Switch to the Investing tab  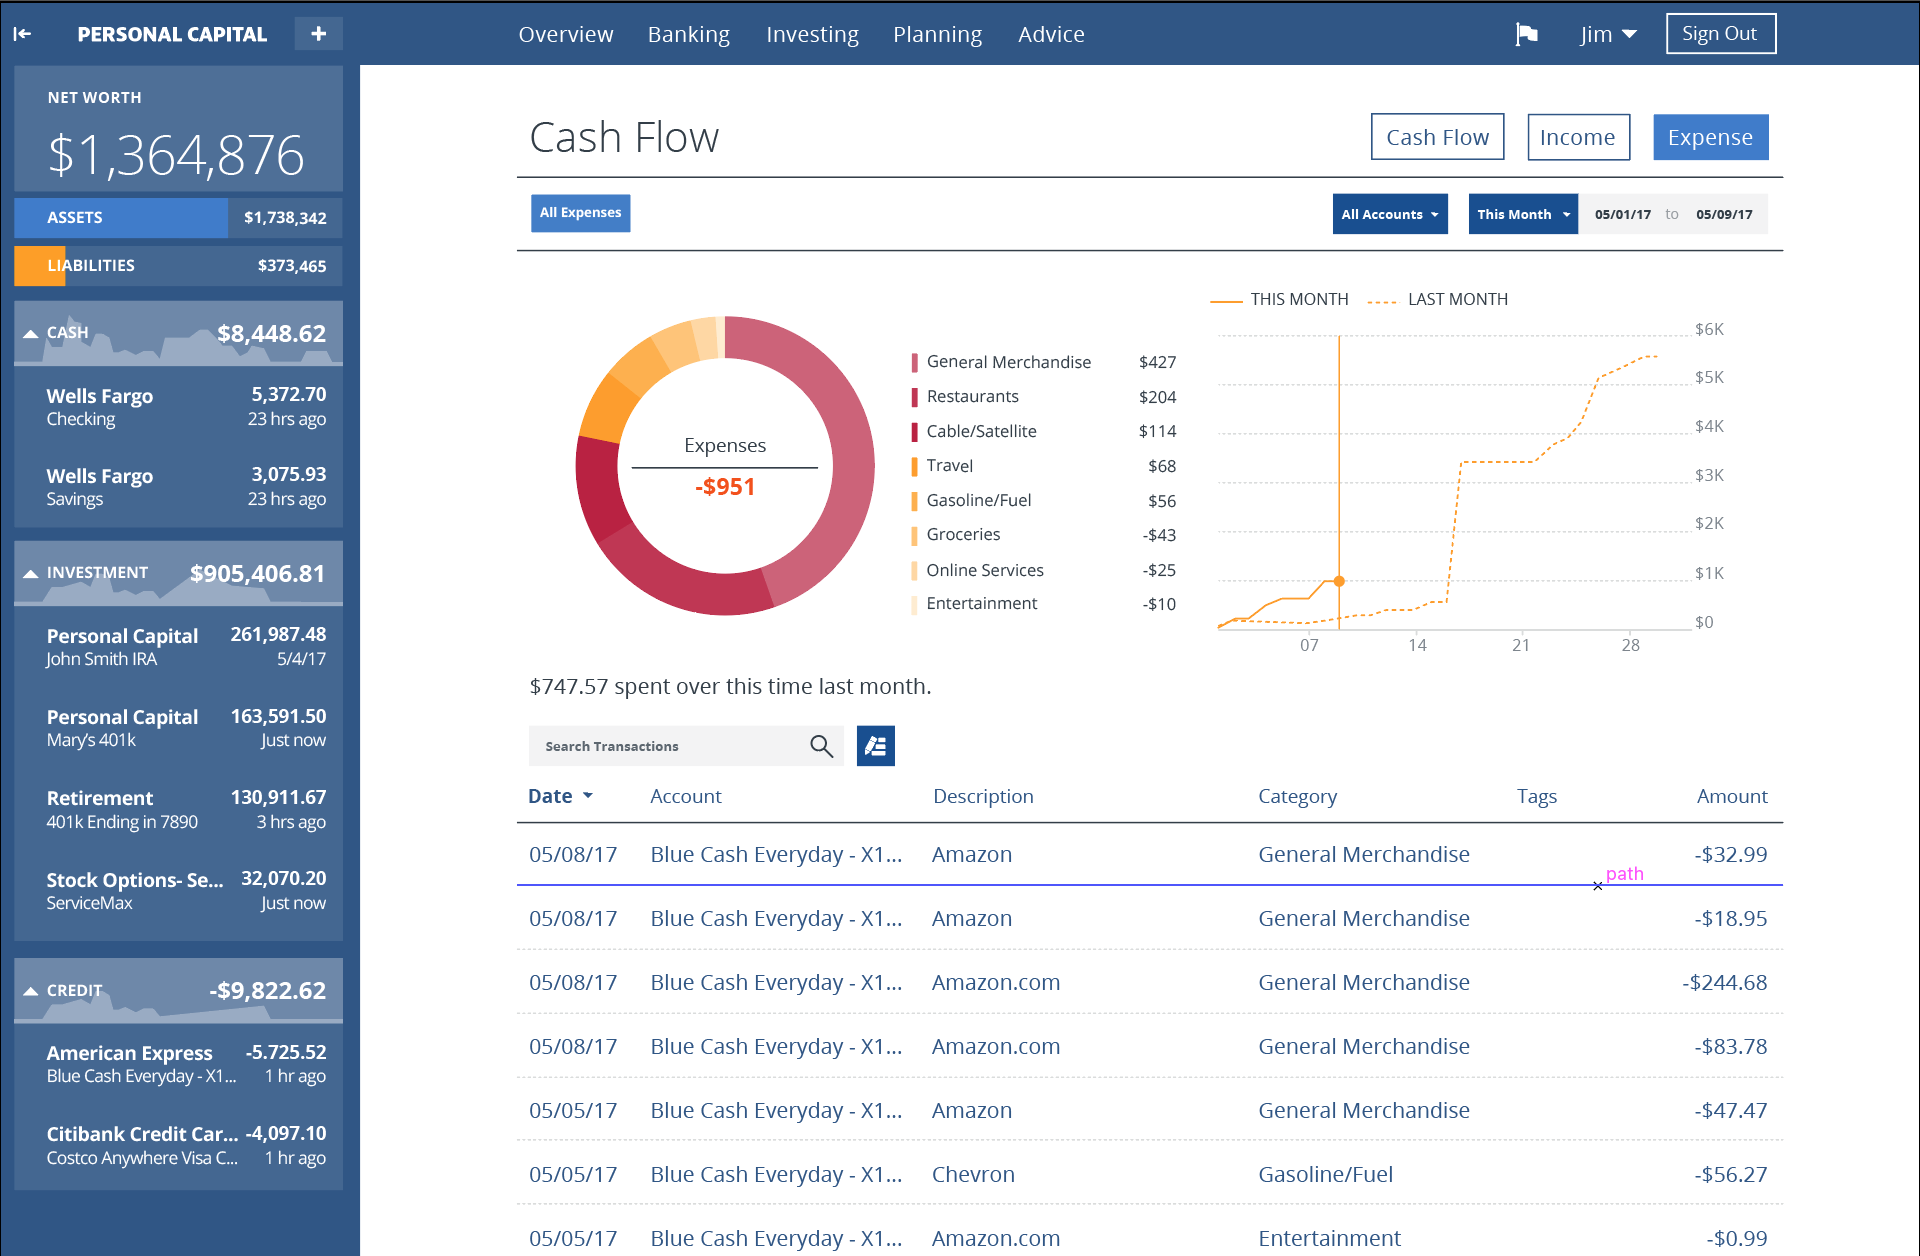click(812, 33)
